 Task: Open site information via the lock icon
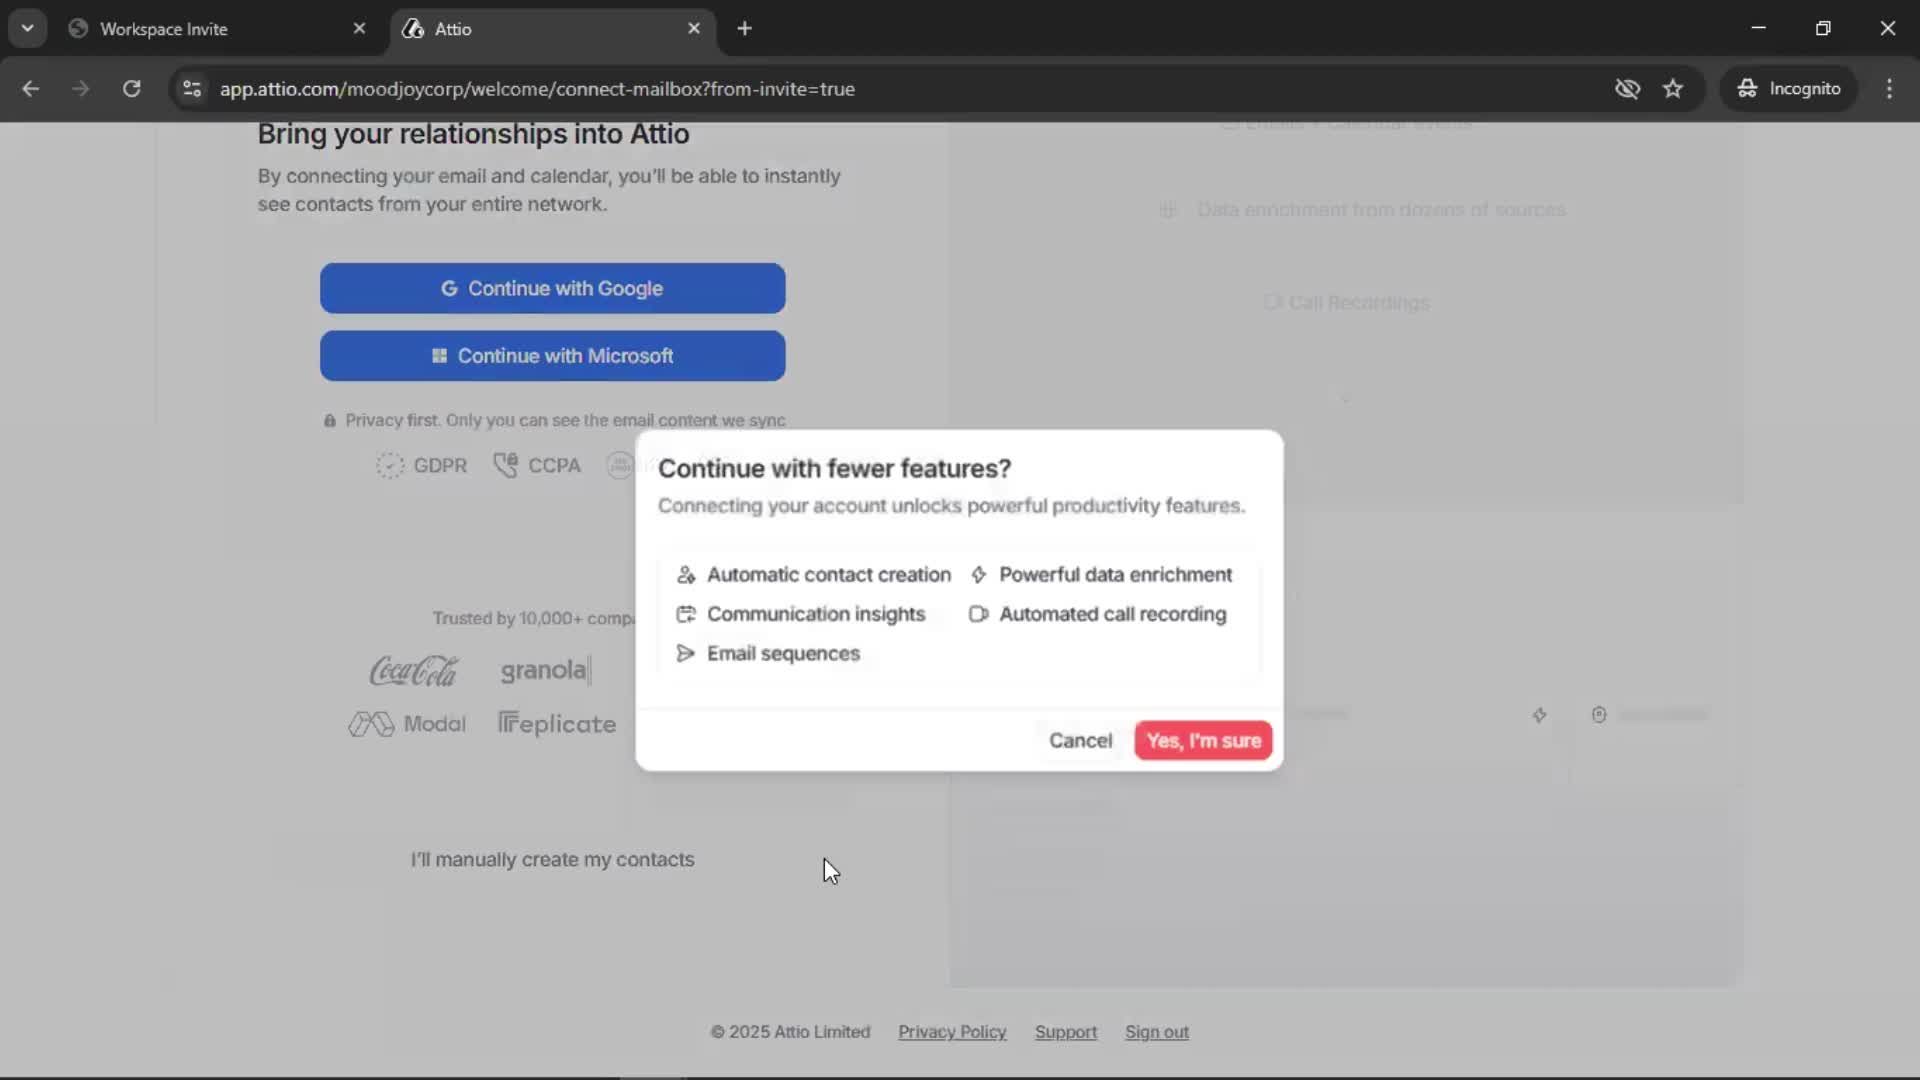(x=191, y=88)
